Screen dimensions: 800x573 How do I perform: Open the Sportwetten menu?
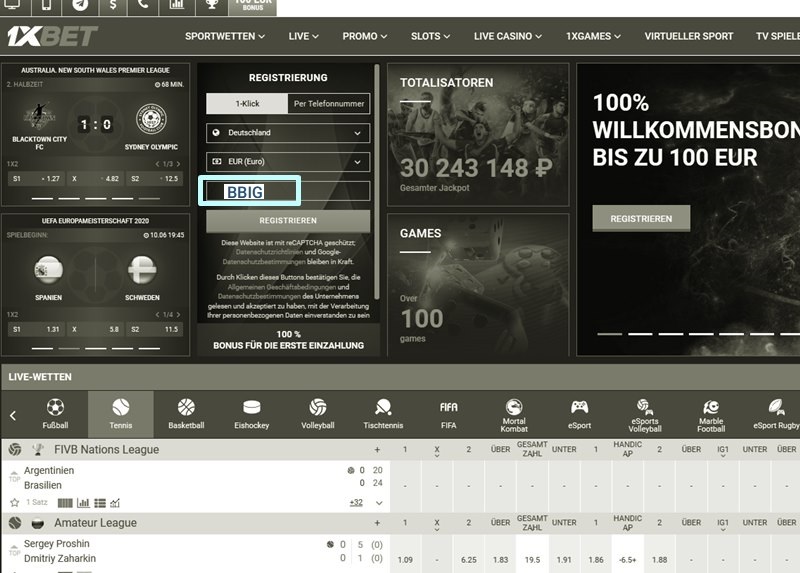pos(225,36)
